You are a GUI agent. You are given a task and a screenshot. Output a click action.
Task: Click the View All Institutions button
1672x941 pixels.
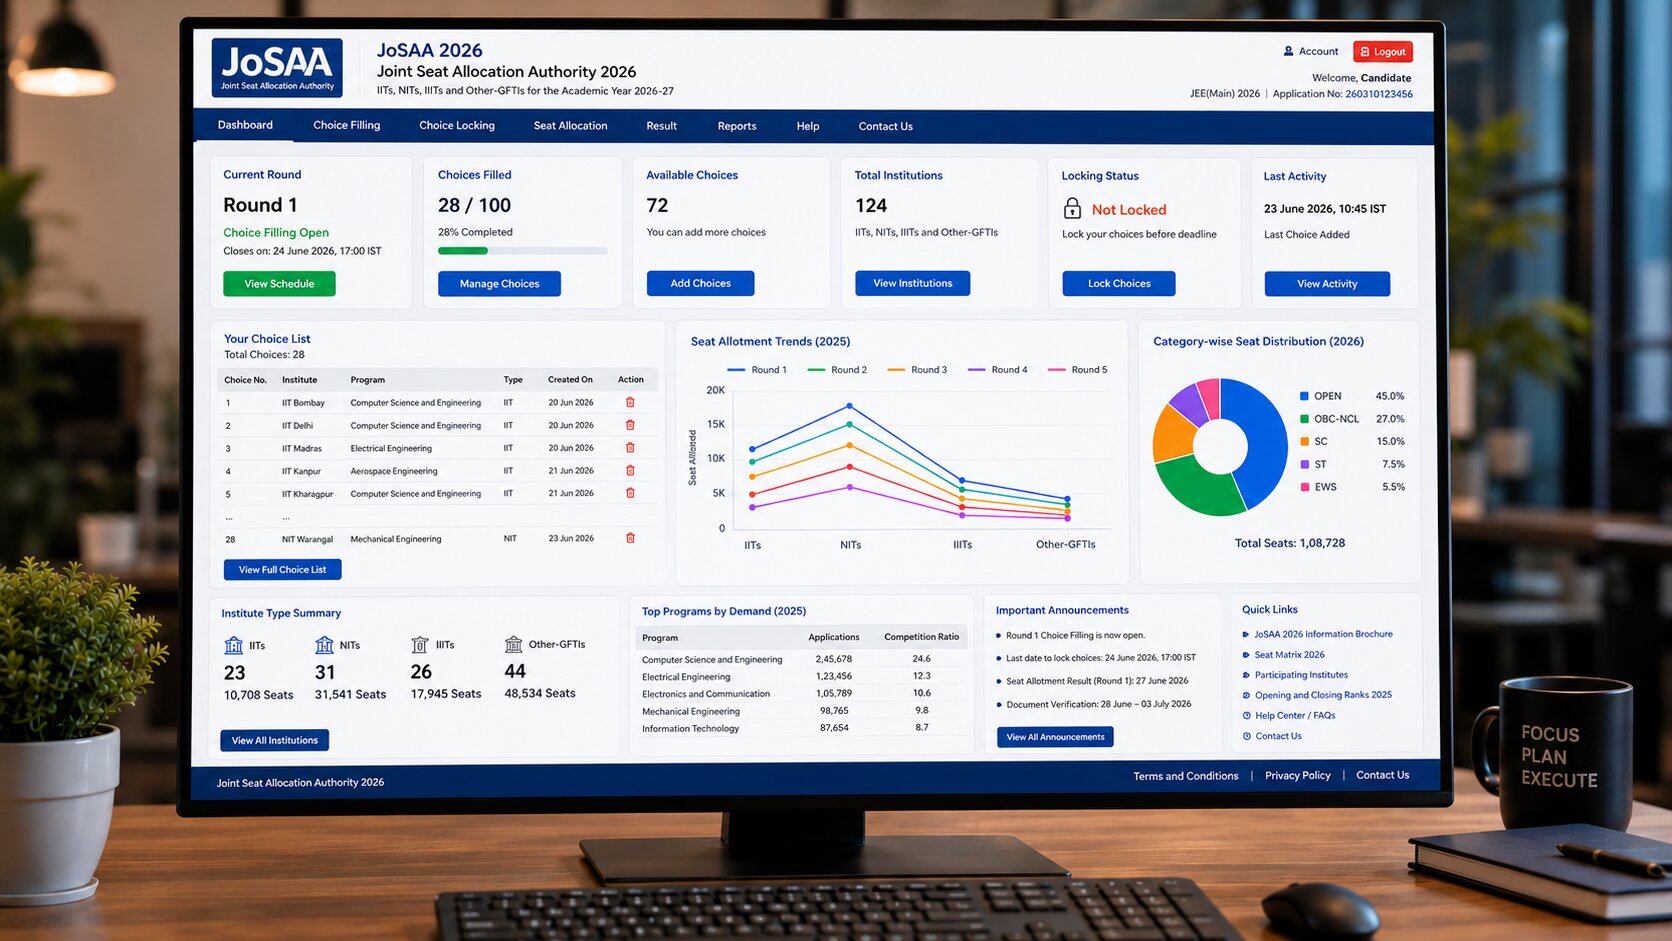[274, 740]
